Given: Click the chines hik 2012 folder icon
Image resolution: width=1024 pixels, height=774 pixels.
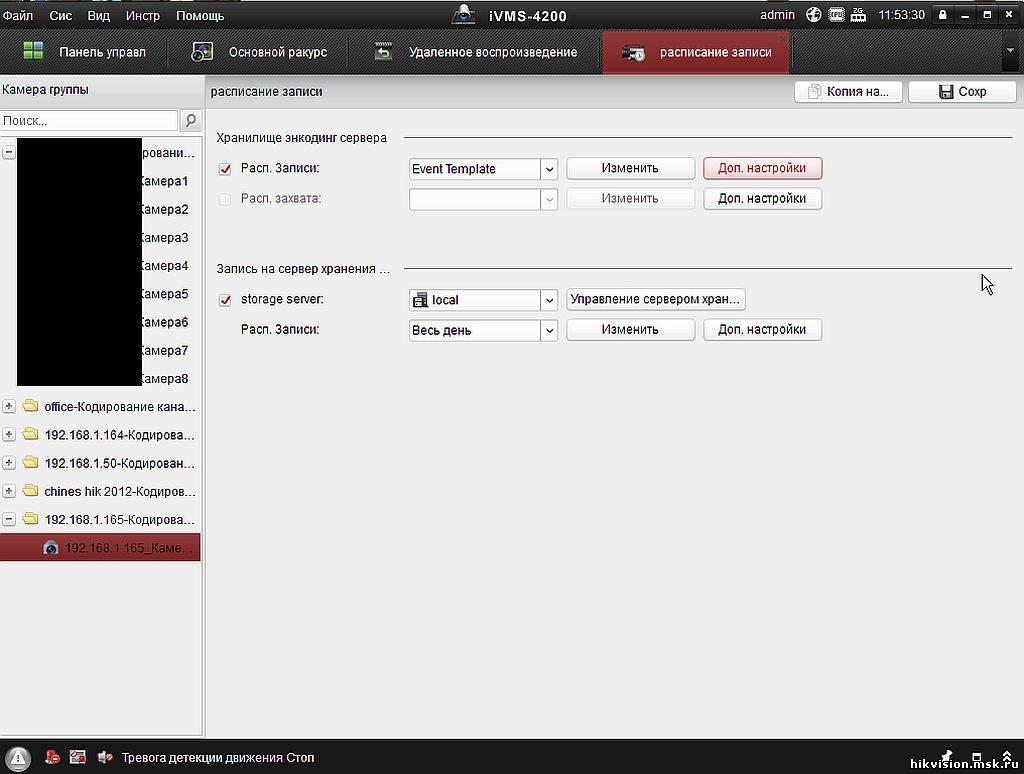Looking at the screenshot, I should coord(31,491).
